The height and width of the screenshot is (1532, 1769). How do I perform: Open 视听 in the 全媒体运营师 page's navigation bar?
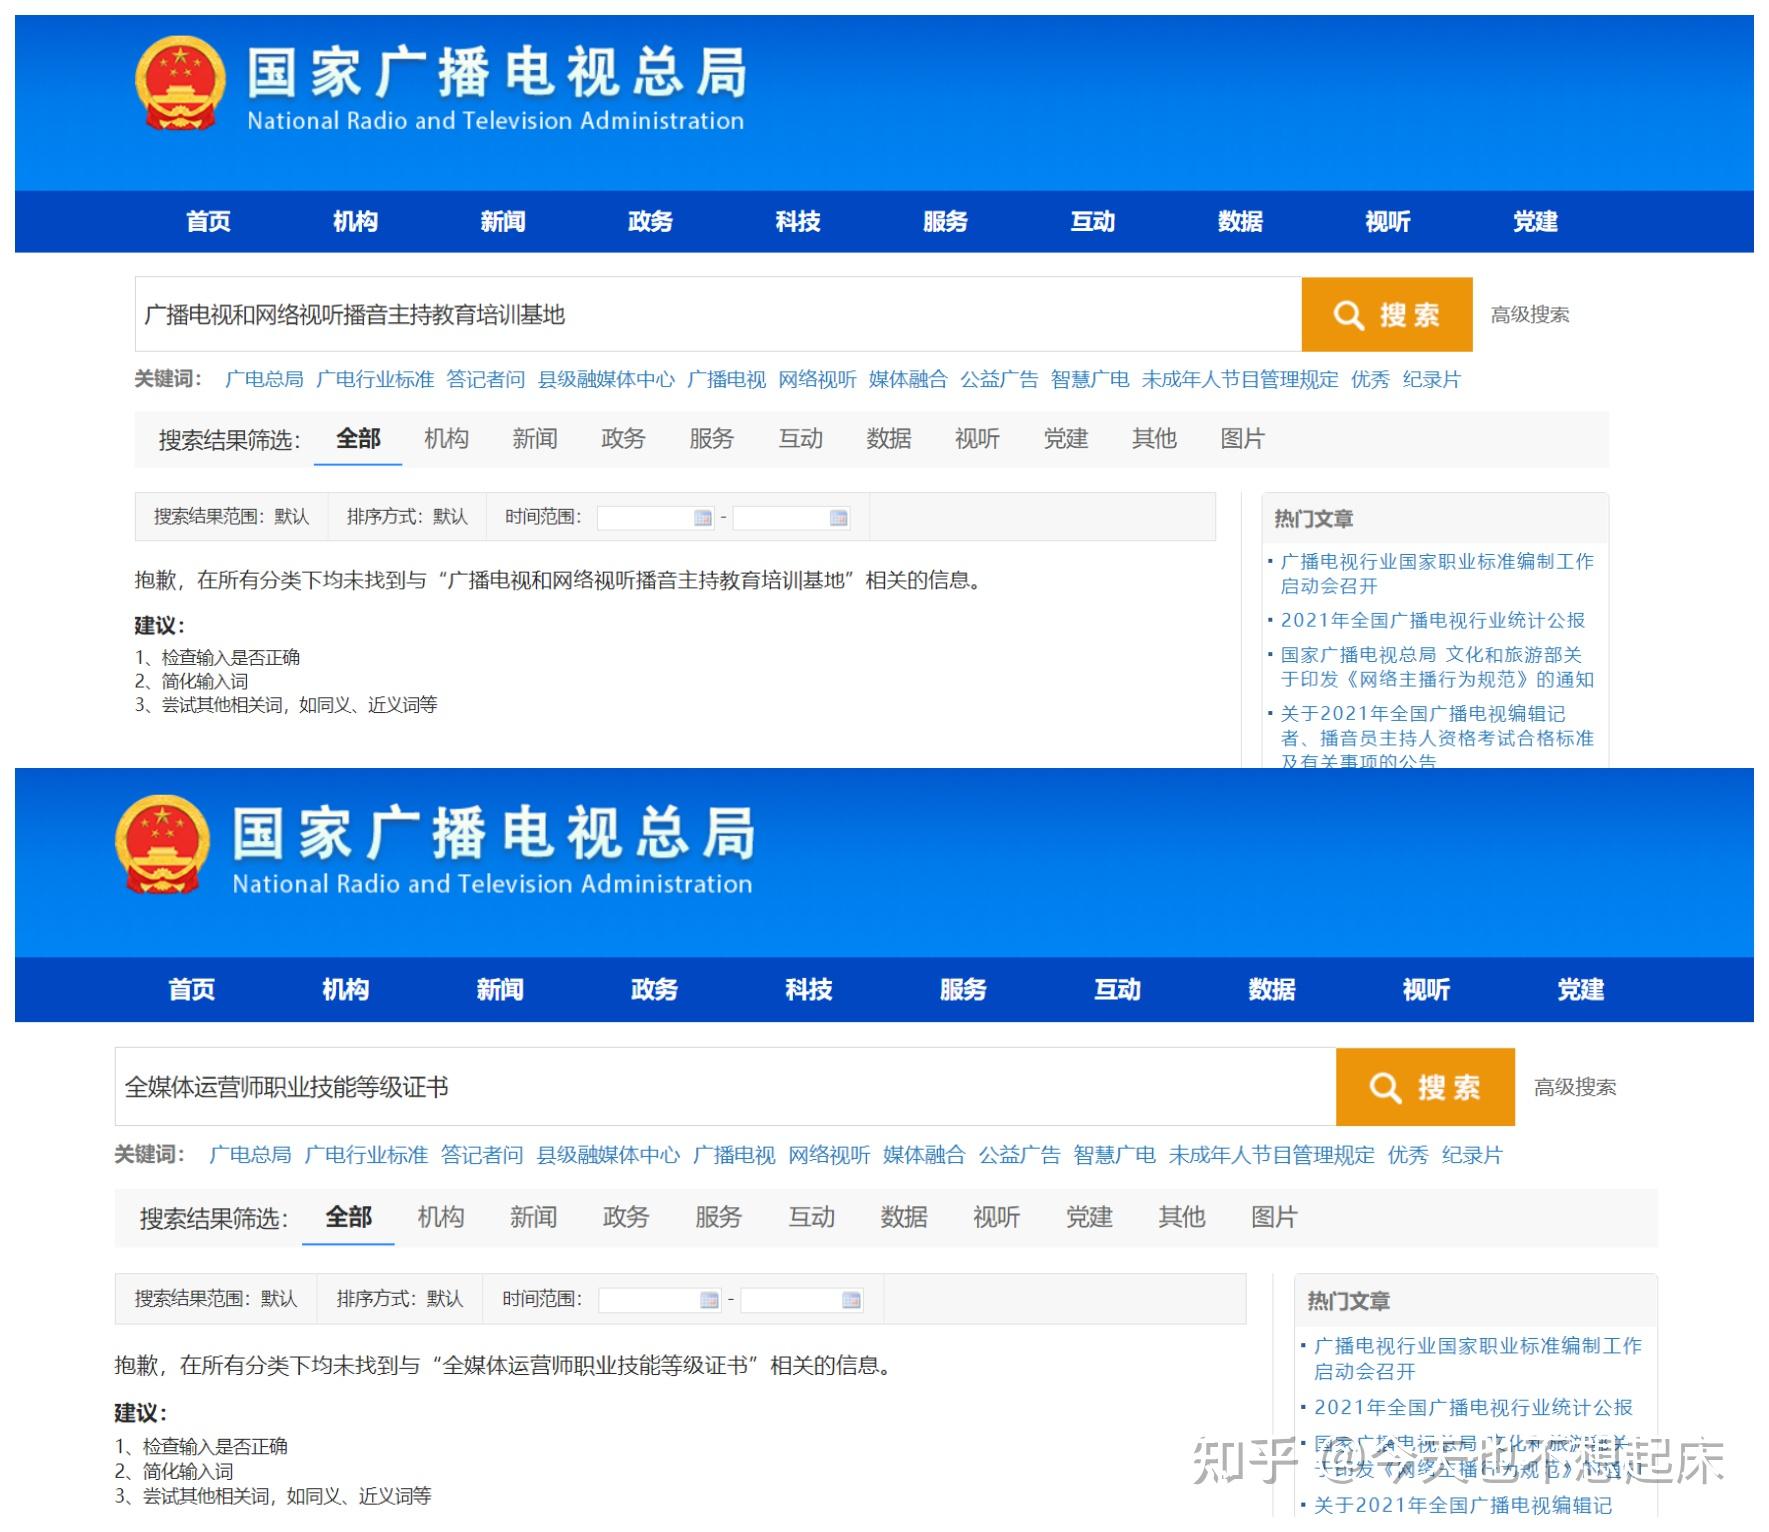pos(1426,990)
